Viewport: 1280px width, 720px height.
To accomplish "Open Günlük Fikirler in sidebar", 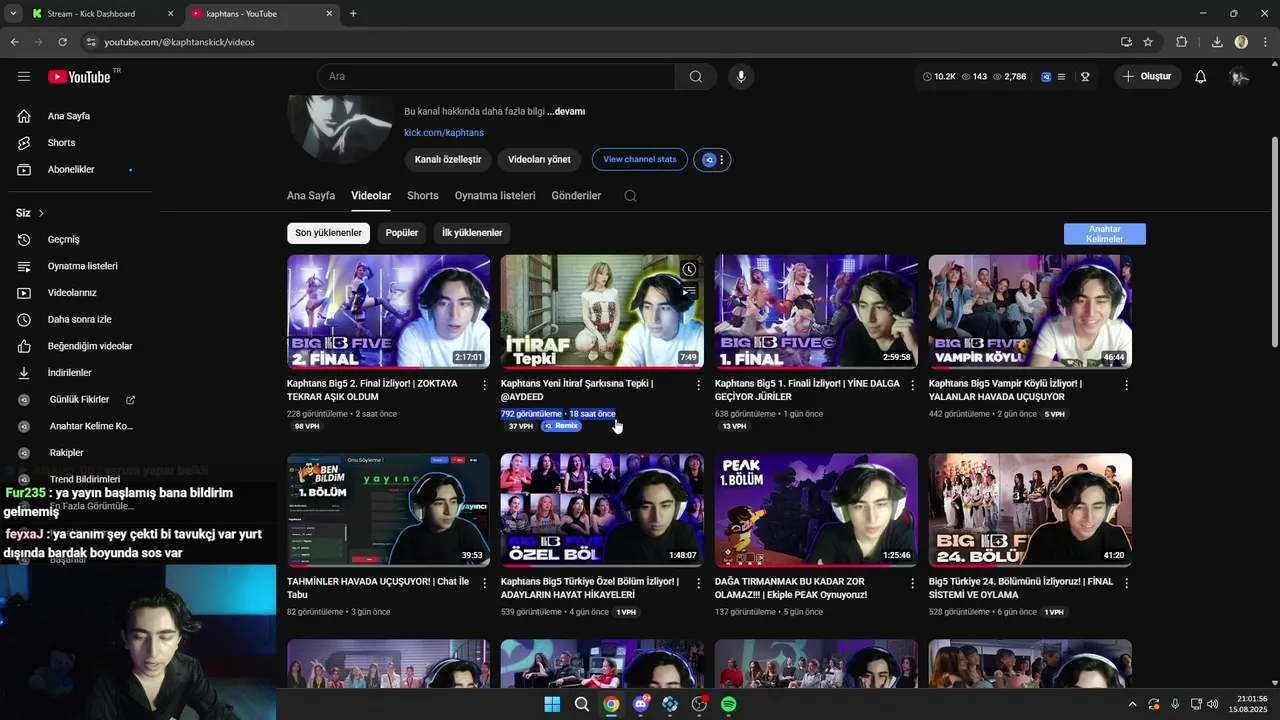I will 79,400.
